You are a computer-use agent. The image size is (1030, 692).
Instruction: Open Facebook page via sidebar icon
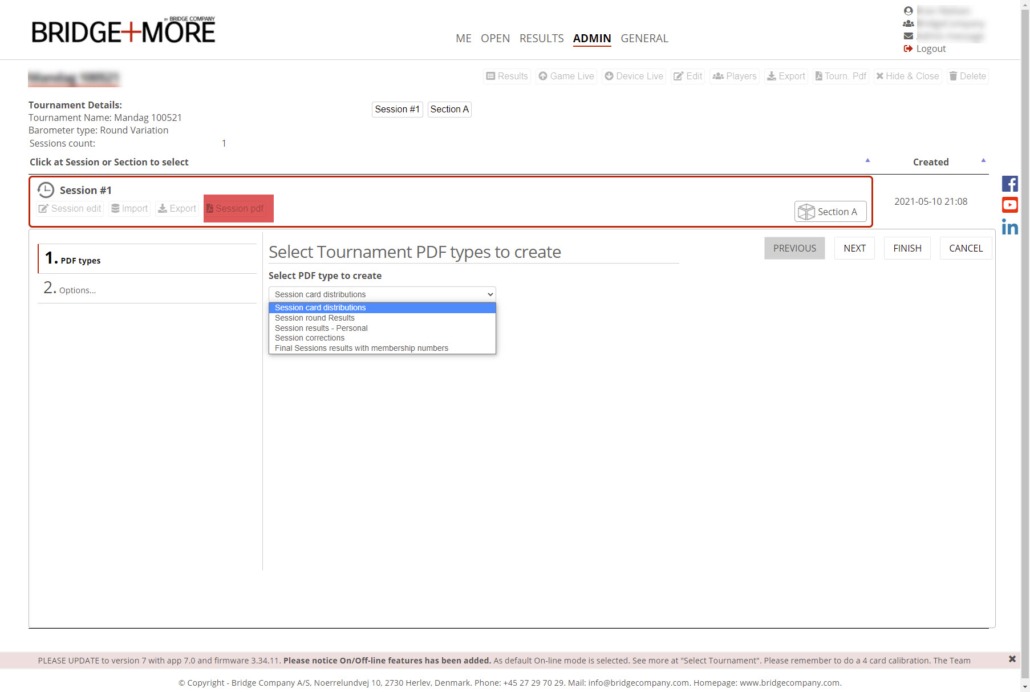[1009, 184]
